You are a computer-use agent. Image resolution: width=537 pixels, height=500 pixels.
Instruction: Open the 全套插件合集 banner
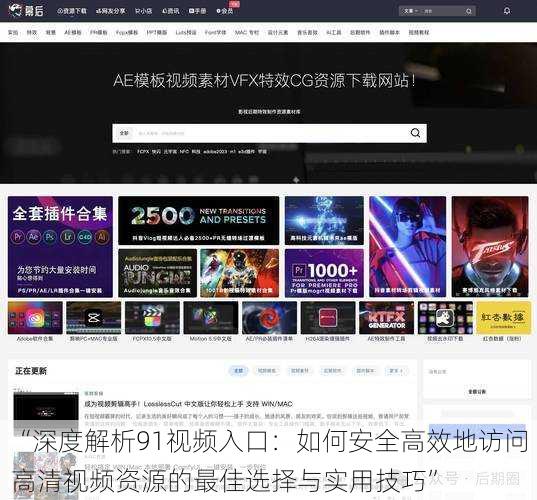(60, 247)
